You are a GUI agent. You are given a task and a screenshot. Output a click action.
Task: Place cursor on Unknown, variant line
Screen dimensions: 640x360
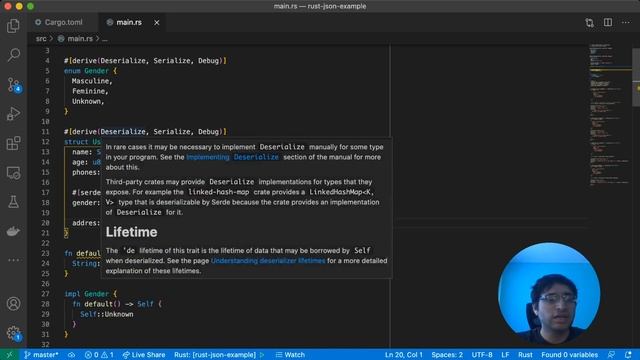88,102
